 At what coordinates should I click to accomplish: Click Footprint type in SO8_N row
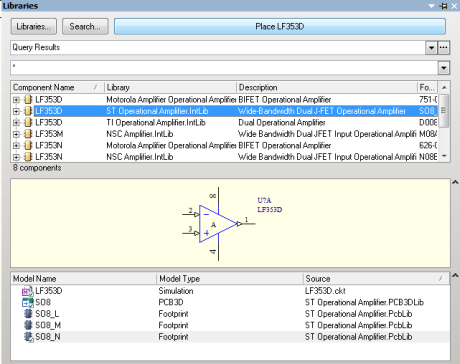(x=173, y=337)
